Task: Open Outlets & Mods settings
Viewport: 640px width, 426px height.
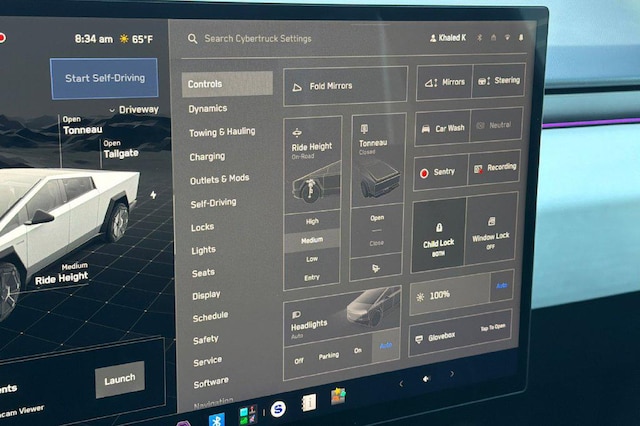Action: pos(220,179)
